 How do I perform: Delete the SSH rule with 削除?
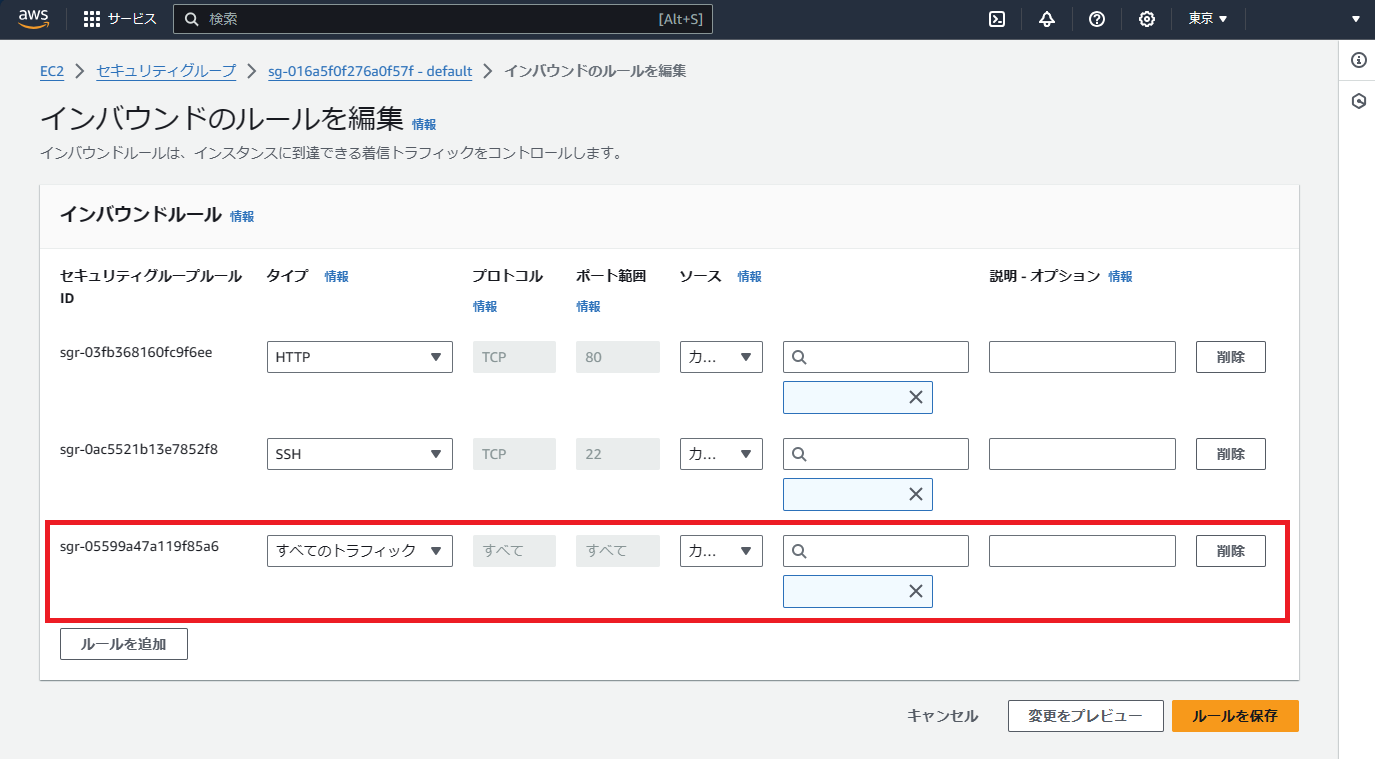click(x=1231, y=454)
